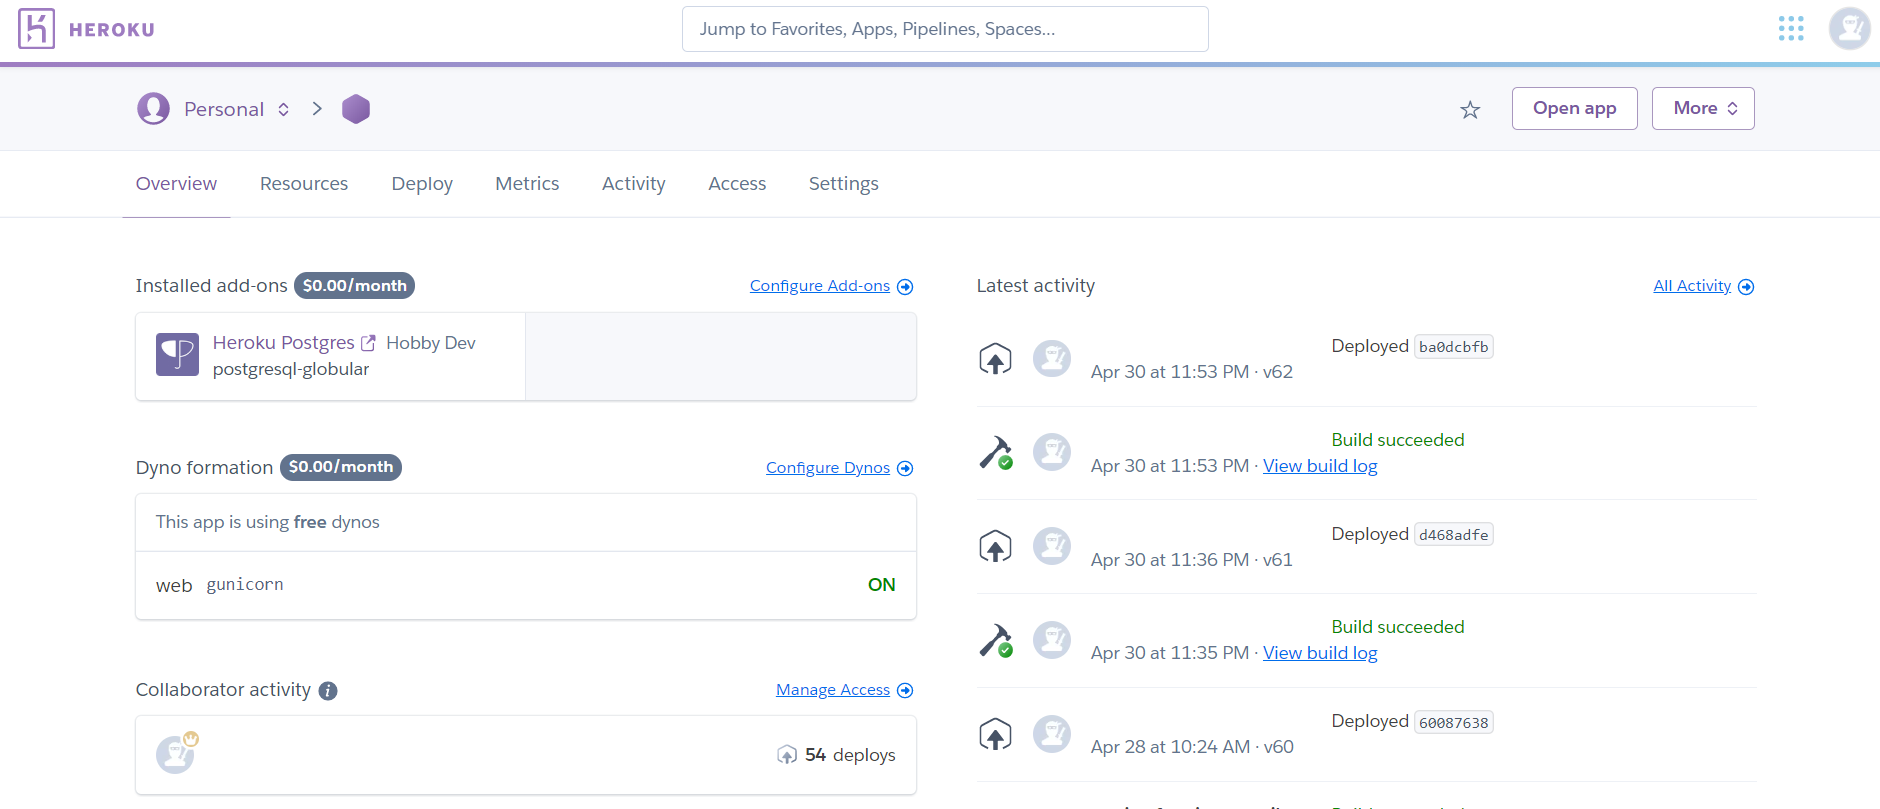This screenshot has width=1880, height=809.
Task: View build log for 11:53 PM build
Action: [x=1320, y=466]
